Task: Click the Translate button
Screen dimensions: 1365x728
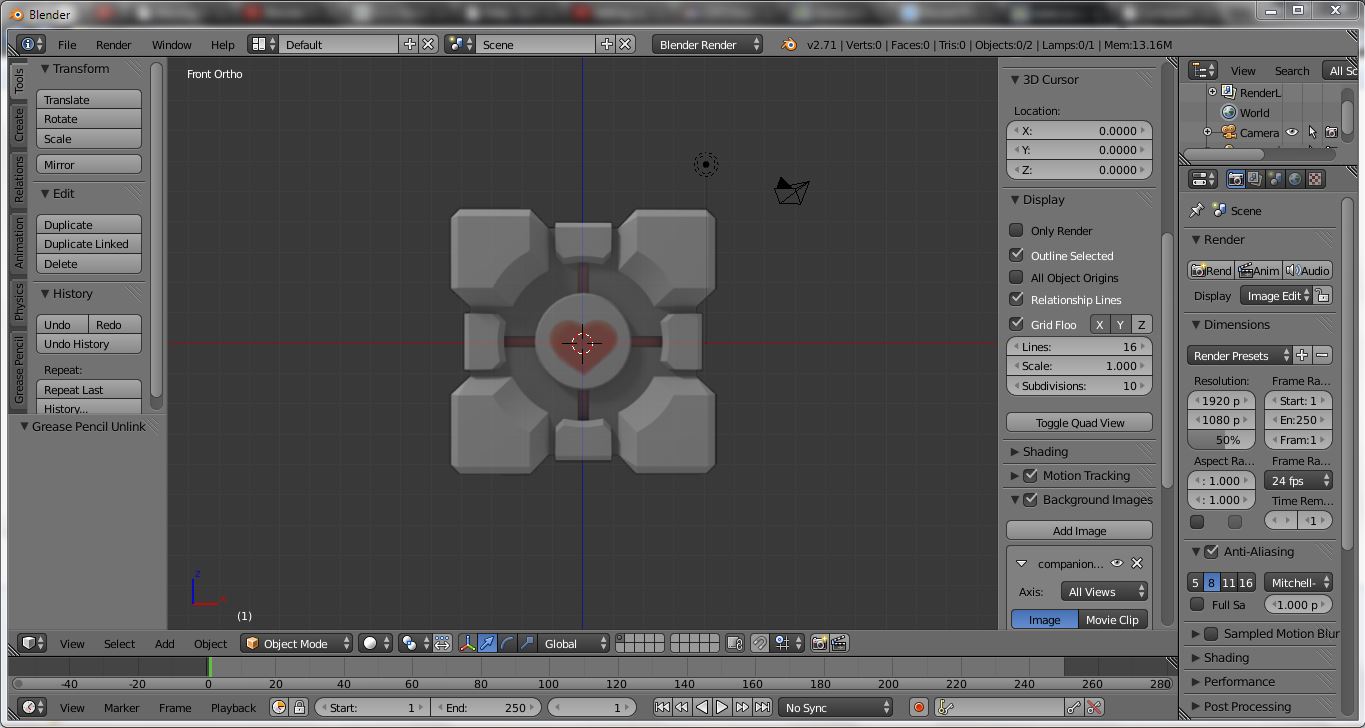Action: (89, 100)
